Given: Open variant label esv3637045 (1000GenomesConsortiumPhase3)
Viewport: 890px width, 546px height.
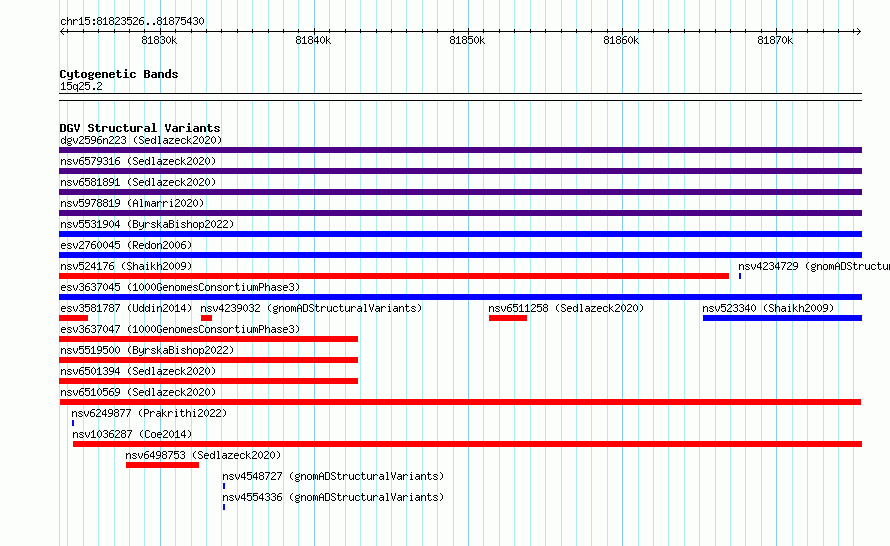Looking at the screenshot, I should pos(180,287).
